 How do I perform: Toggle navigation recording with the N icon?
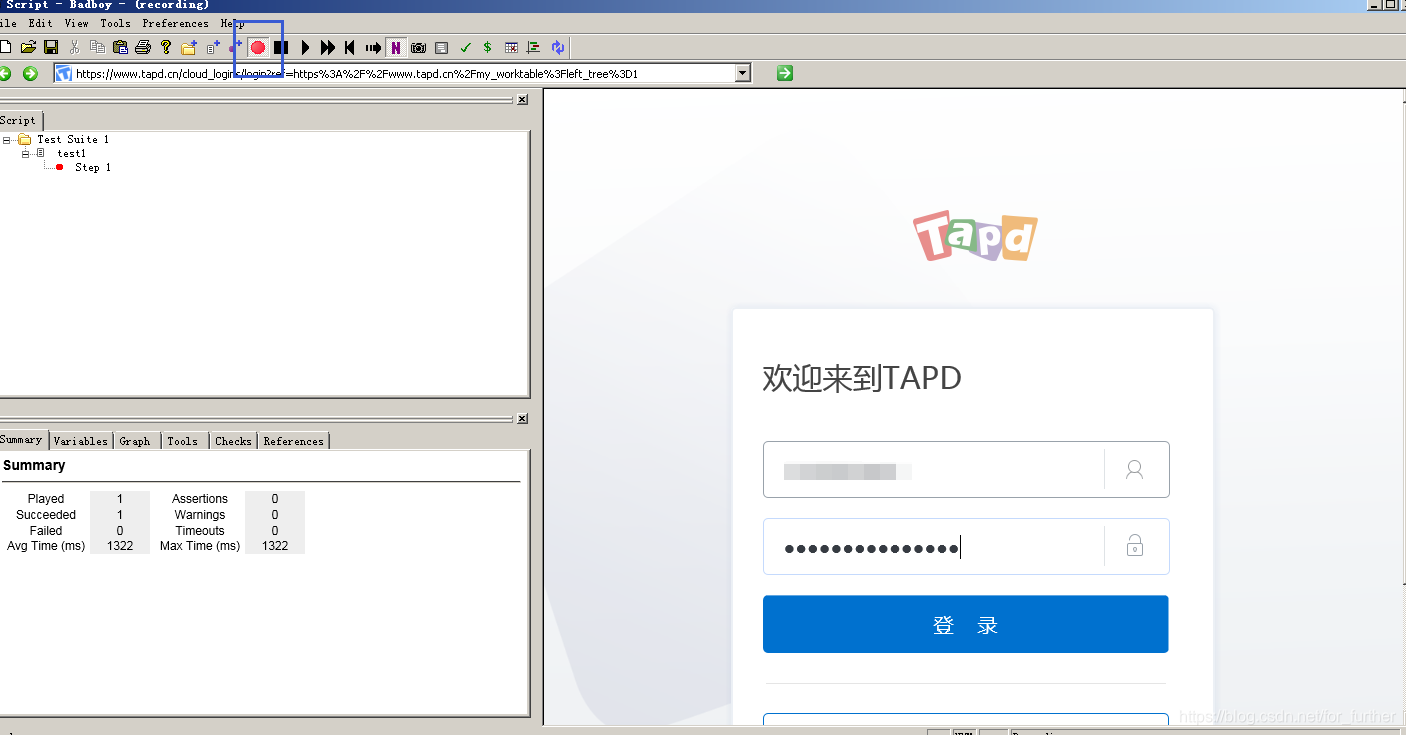tap(396, 47)
